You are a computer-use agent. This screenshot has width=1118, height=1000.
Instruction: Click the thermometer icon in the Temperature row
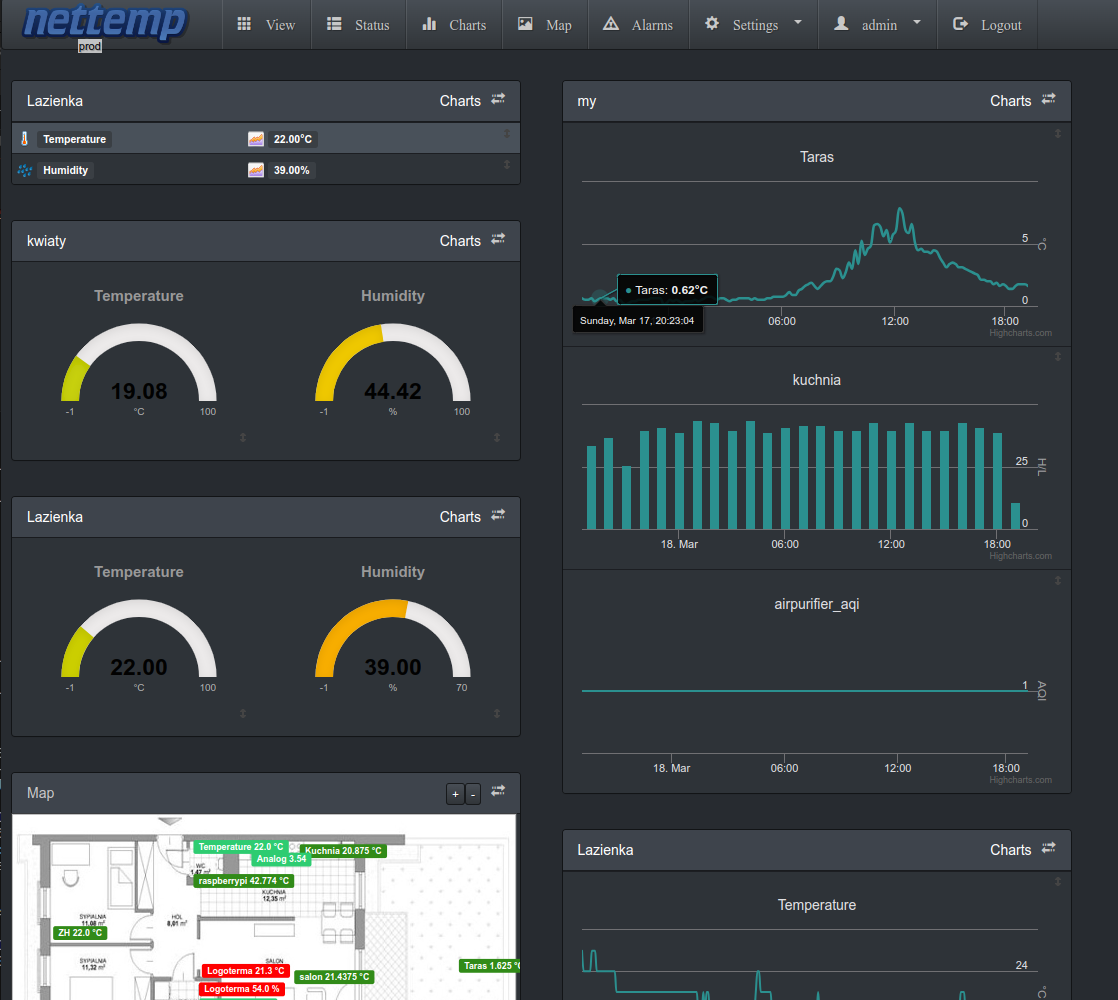(x=24, y=139)
